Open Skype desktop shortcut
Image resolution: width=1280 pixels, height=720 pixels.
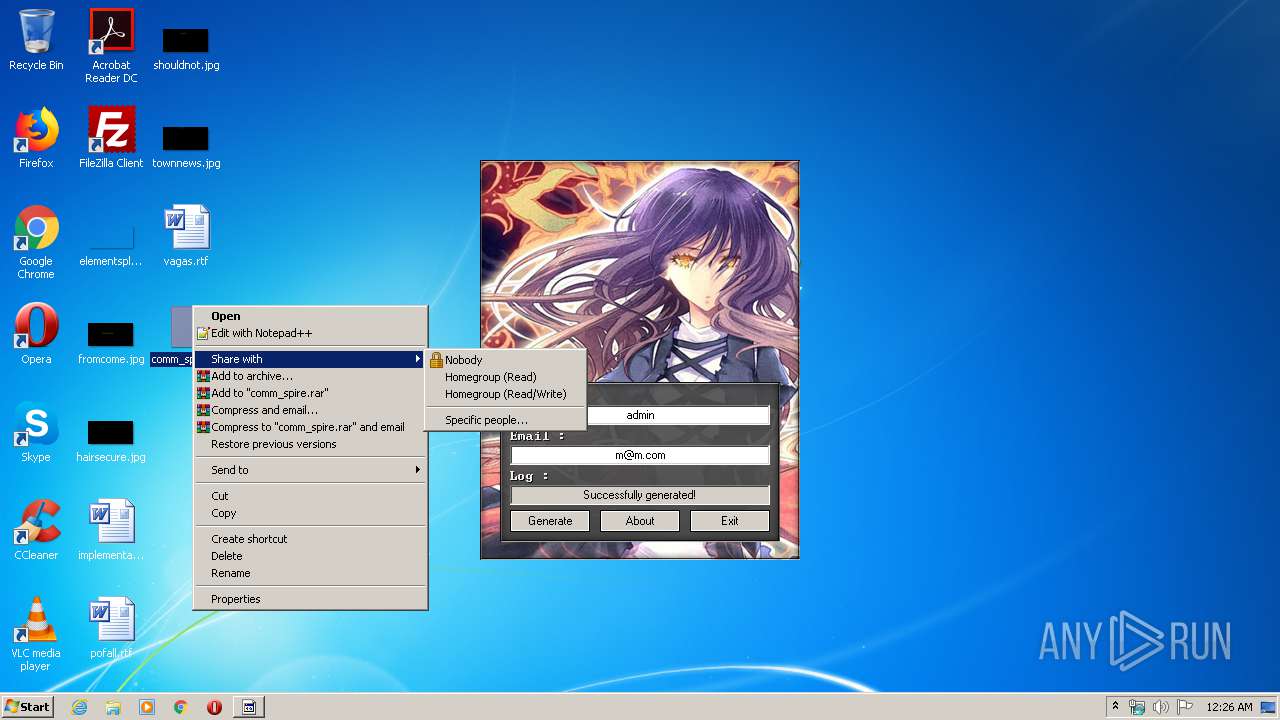(x=36, y=431)
